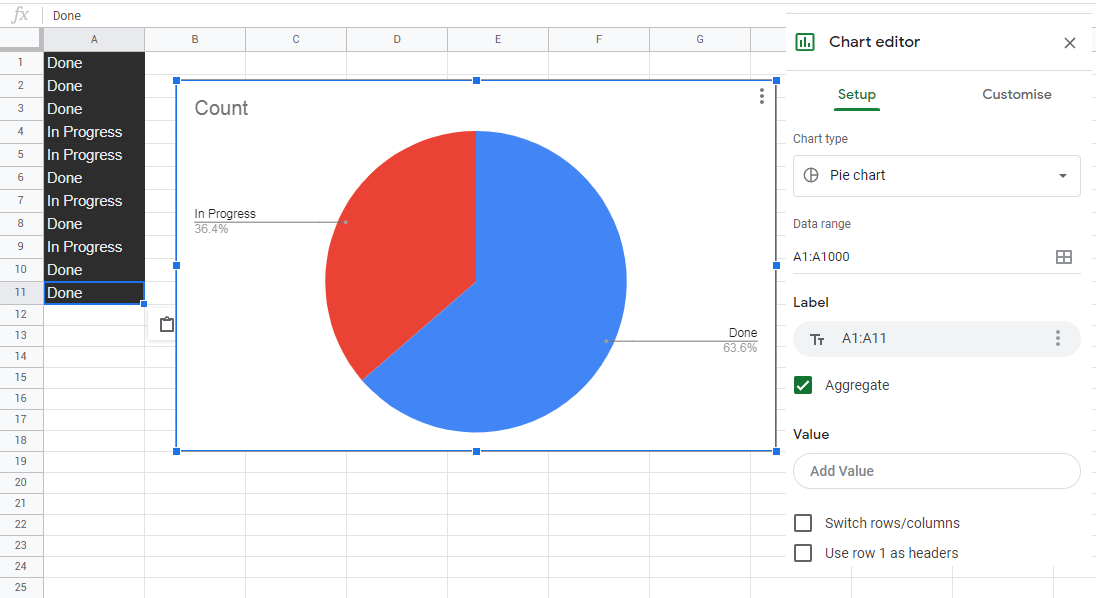Enable Use row 1 as headers

(803, 553)
